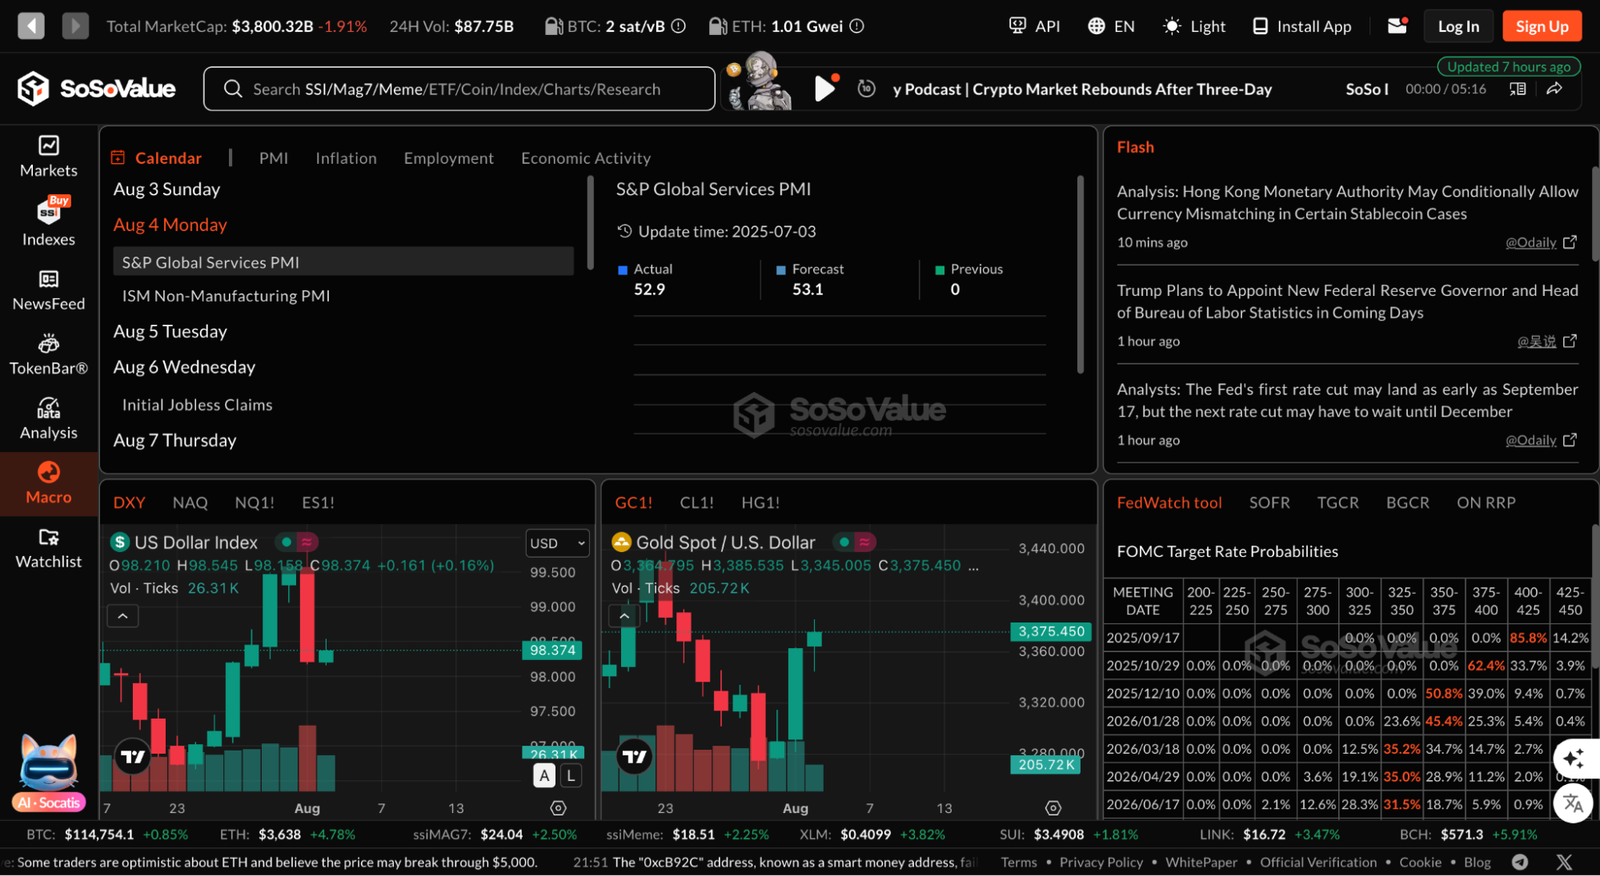
Task: Select the S&P Global Services PMI event
Action: click(x=343, y=262)
